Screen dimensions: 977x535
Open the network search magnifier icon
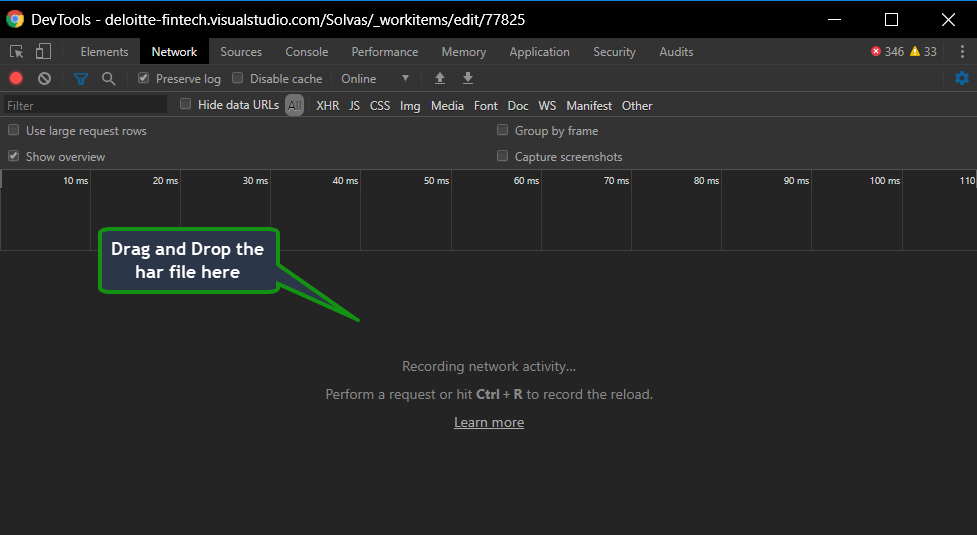tap(108, 78)
